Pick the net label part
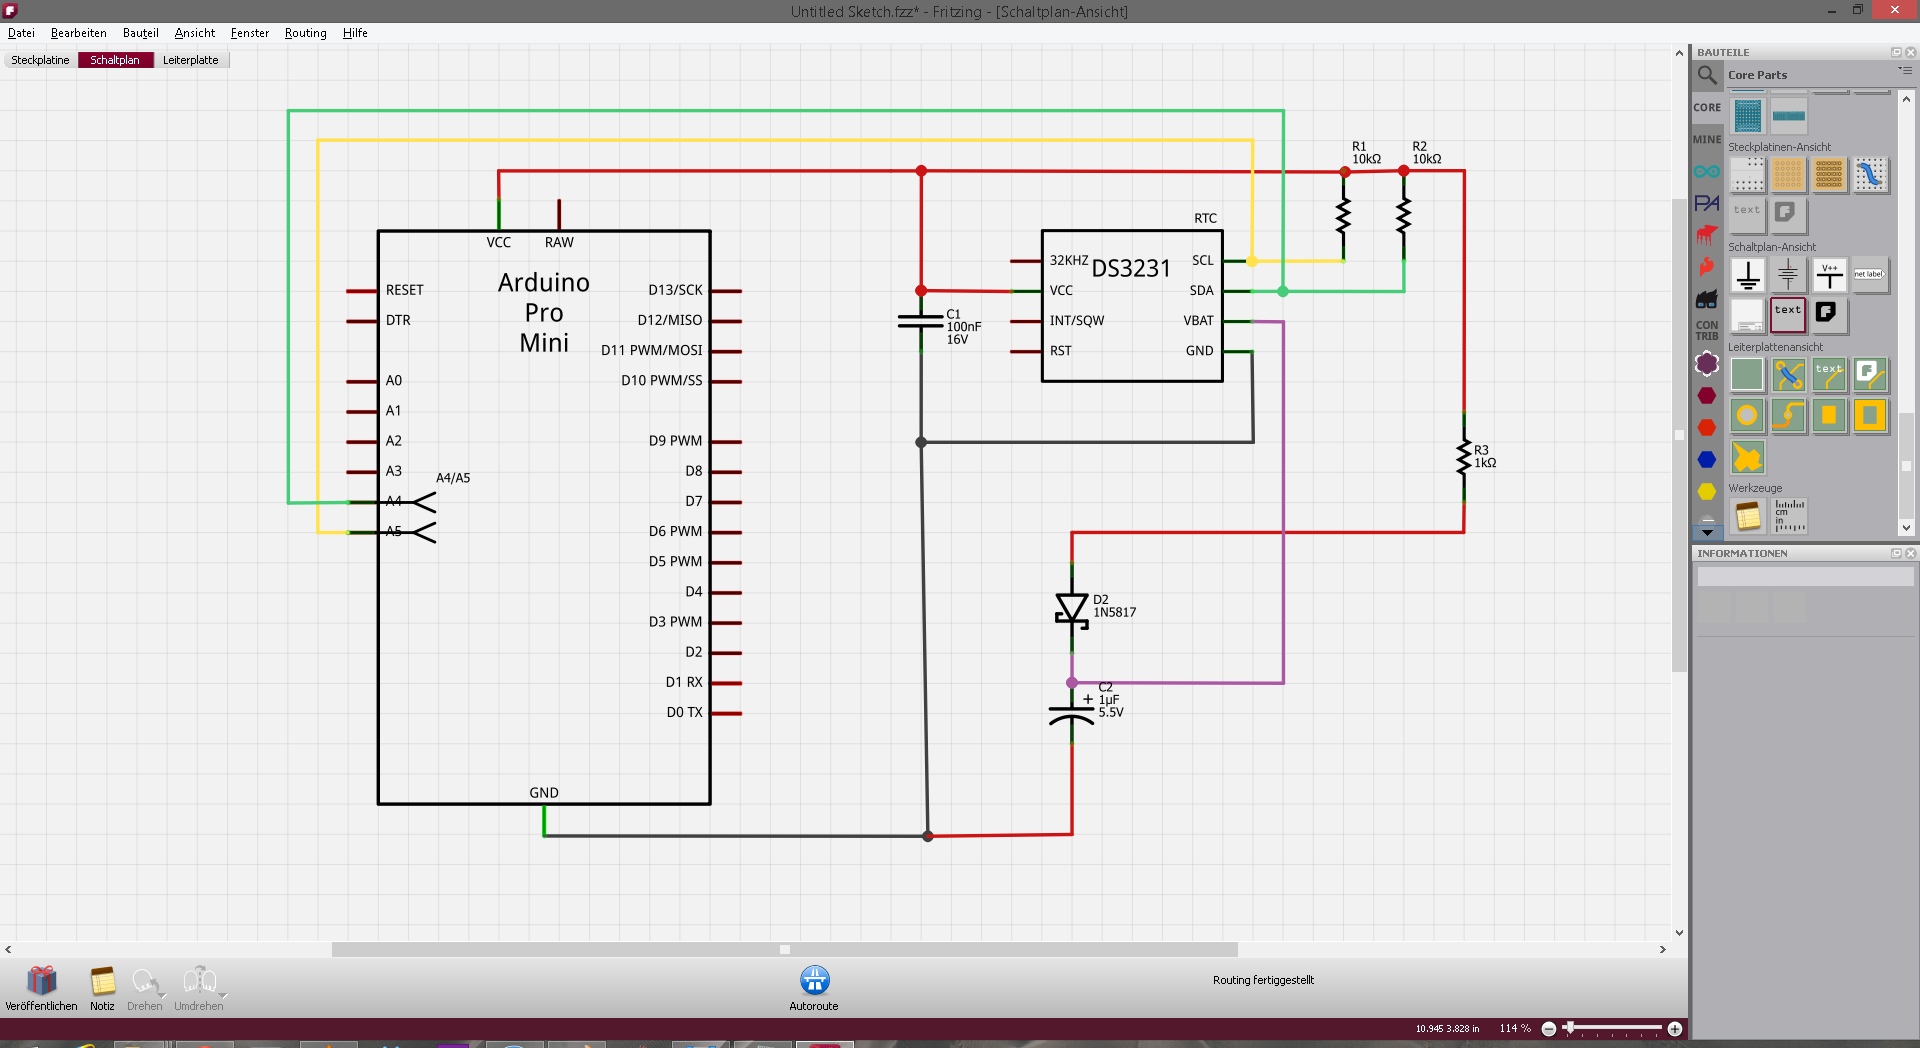 coord(1870,275)
